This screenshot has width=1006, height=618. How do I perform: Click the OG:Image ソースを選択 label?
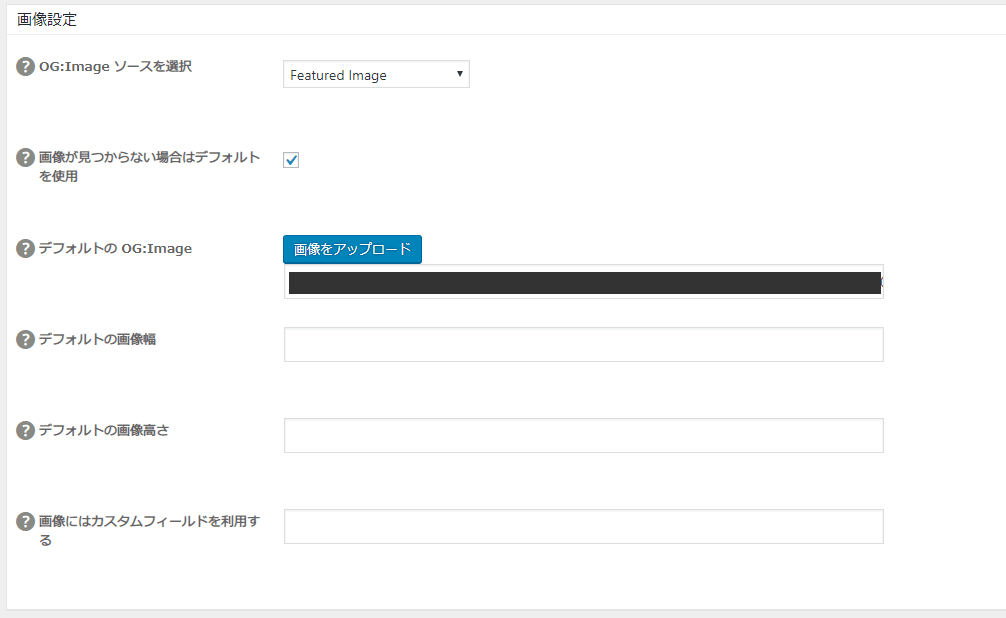(114, 67)
